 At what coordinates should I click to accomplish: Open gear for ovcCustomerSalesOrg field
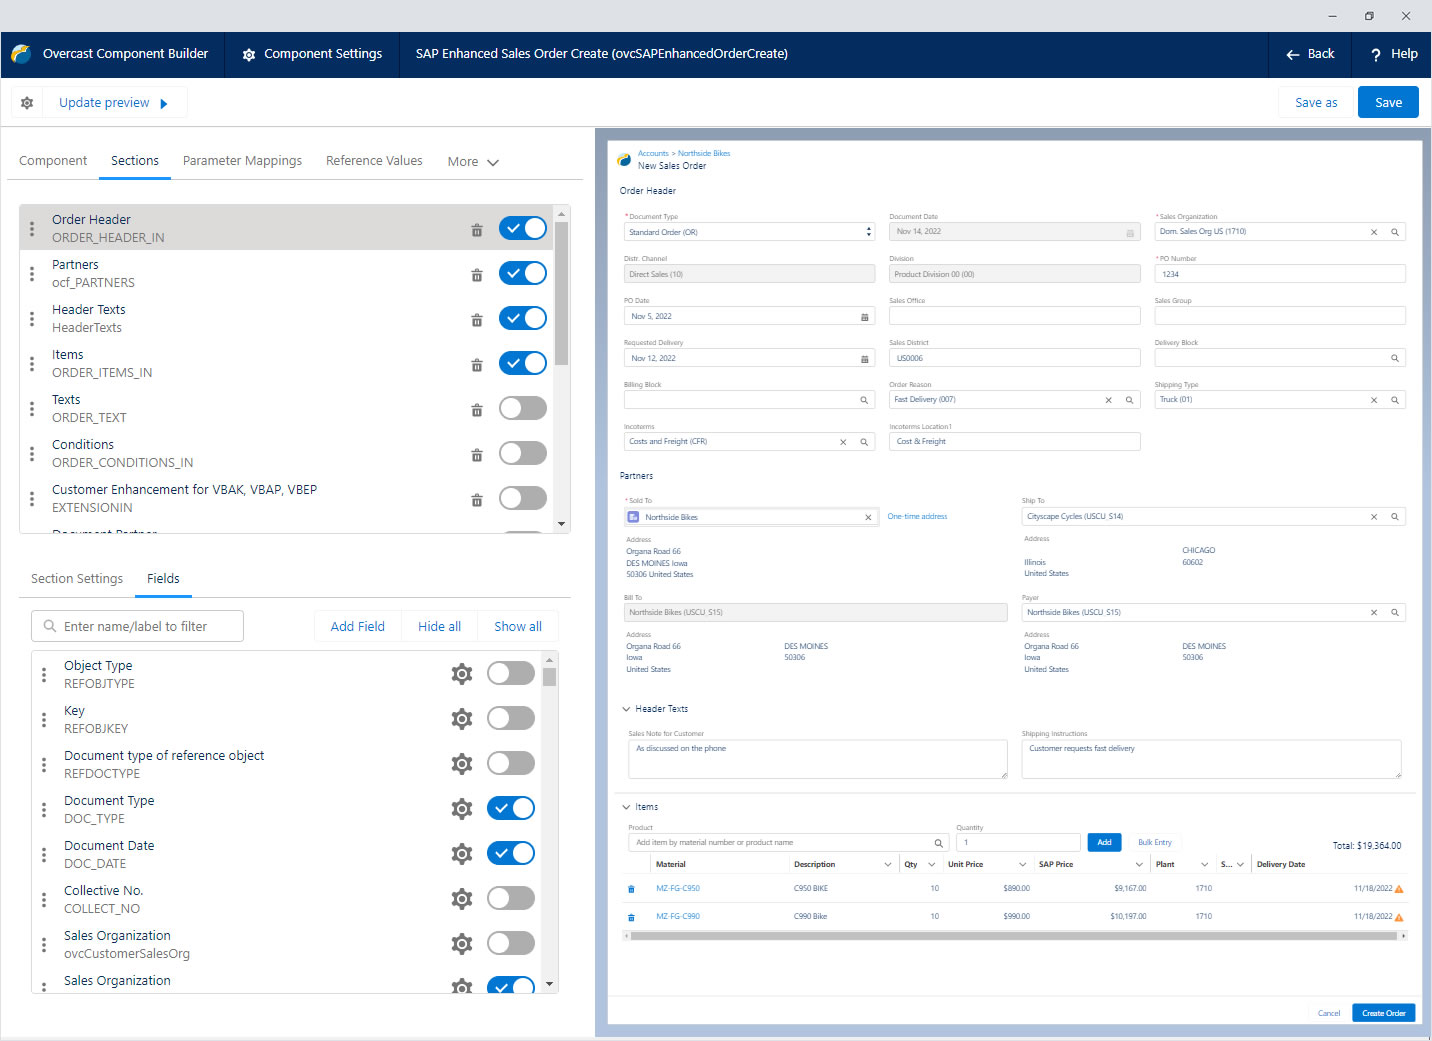(x=462, y=944)
